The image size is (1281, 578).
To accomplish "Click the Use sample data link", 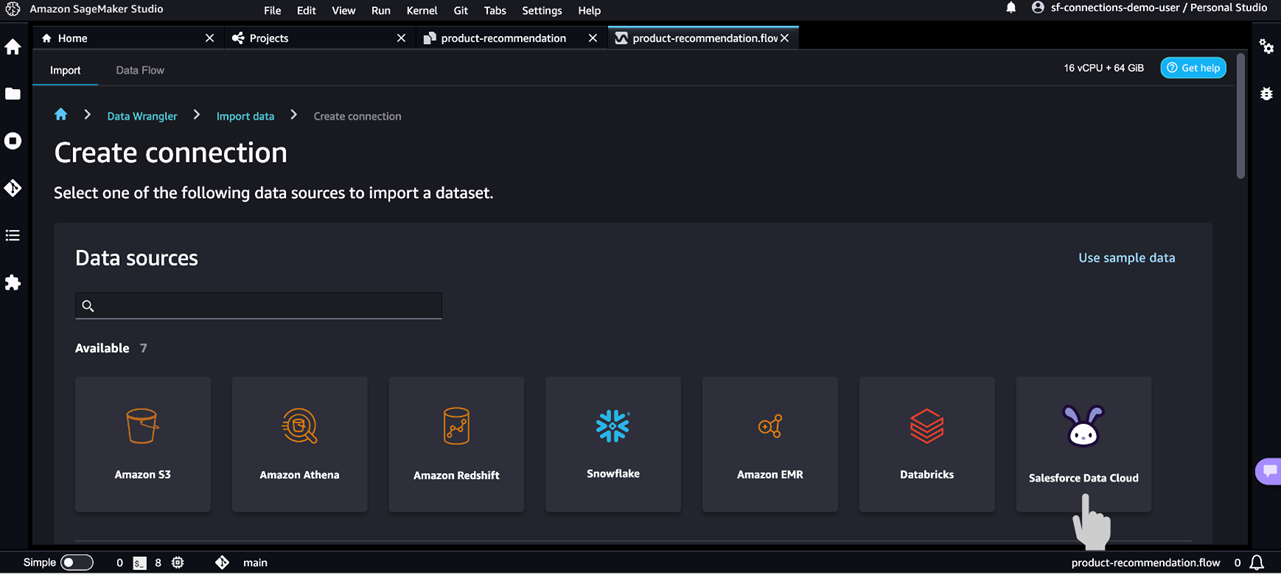I will (x=1126, y=258).
